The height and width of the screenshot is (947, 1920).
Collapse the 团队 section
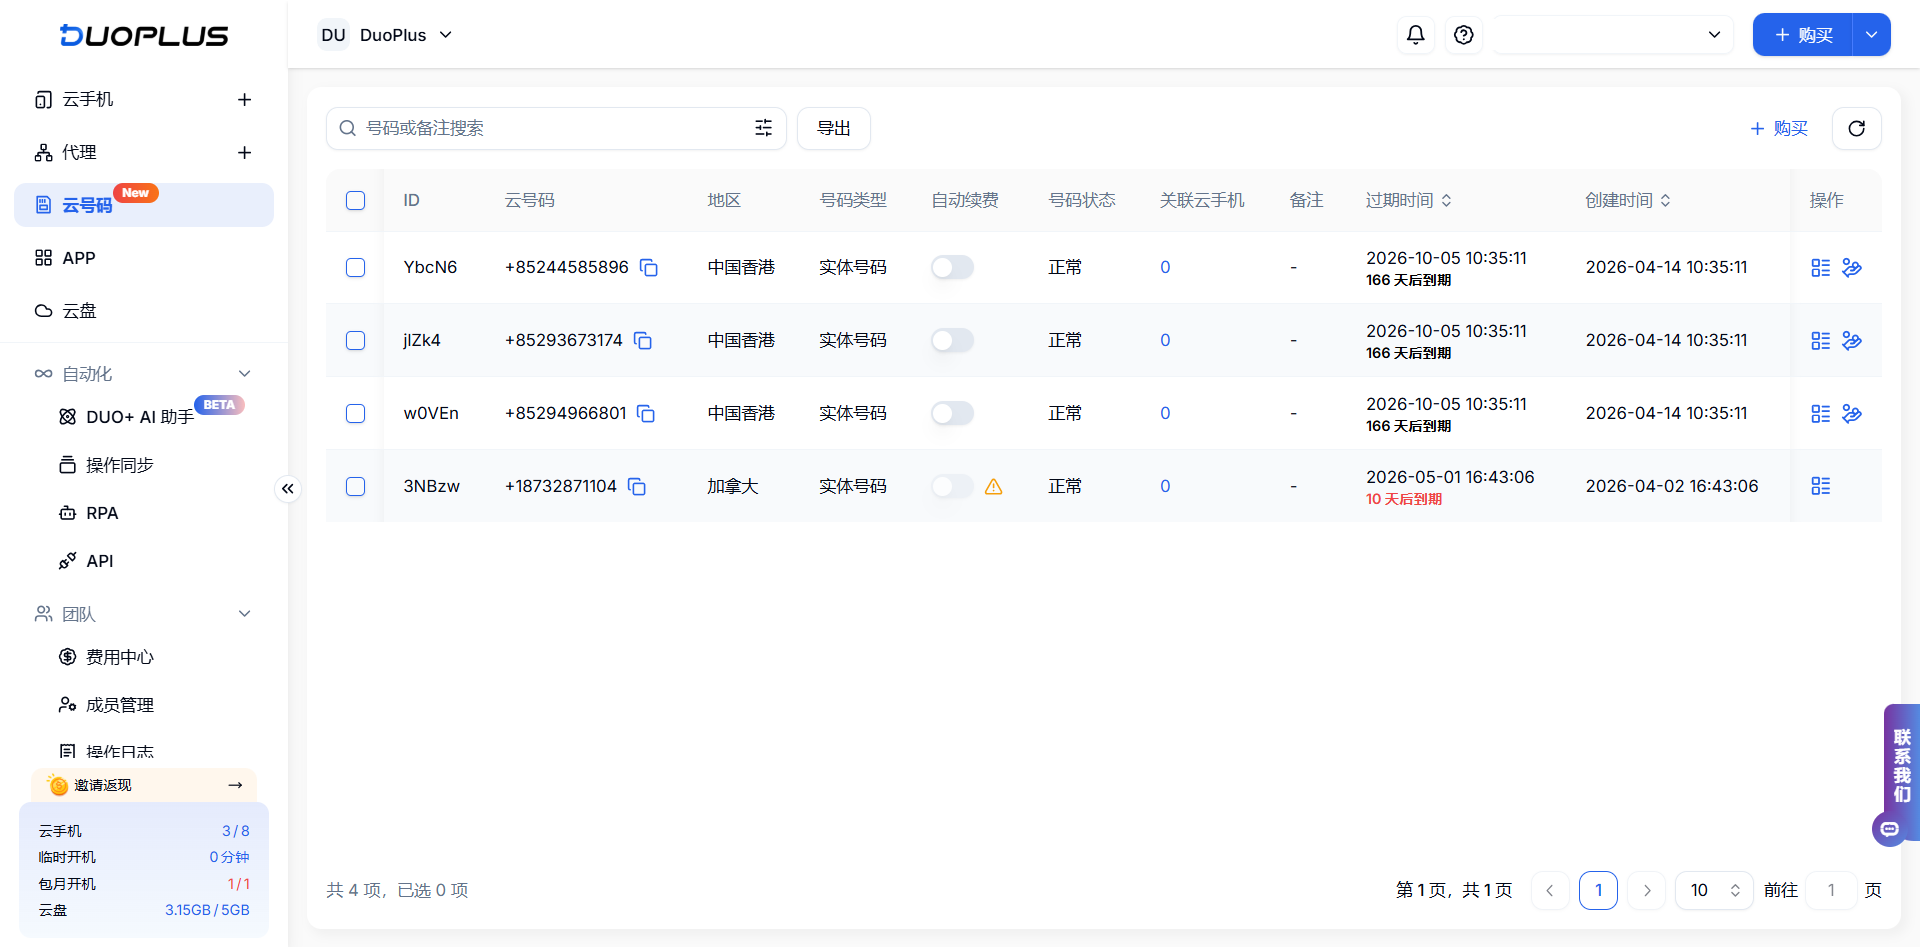(x=244, y=614)
